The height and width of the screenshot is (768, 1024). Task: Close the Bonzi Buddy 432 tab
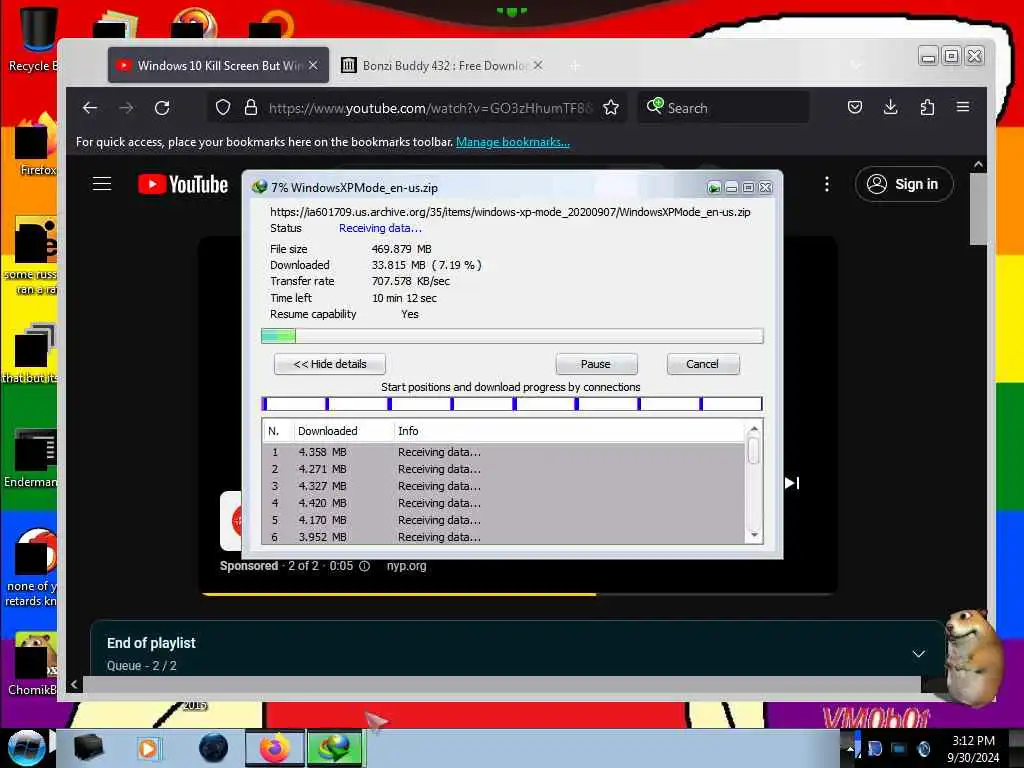pos(537,65)
